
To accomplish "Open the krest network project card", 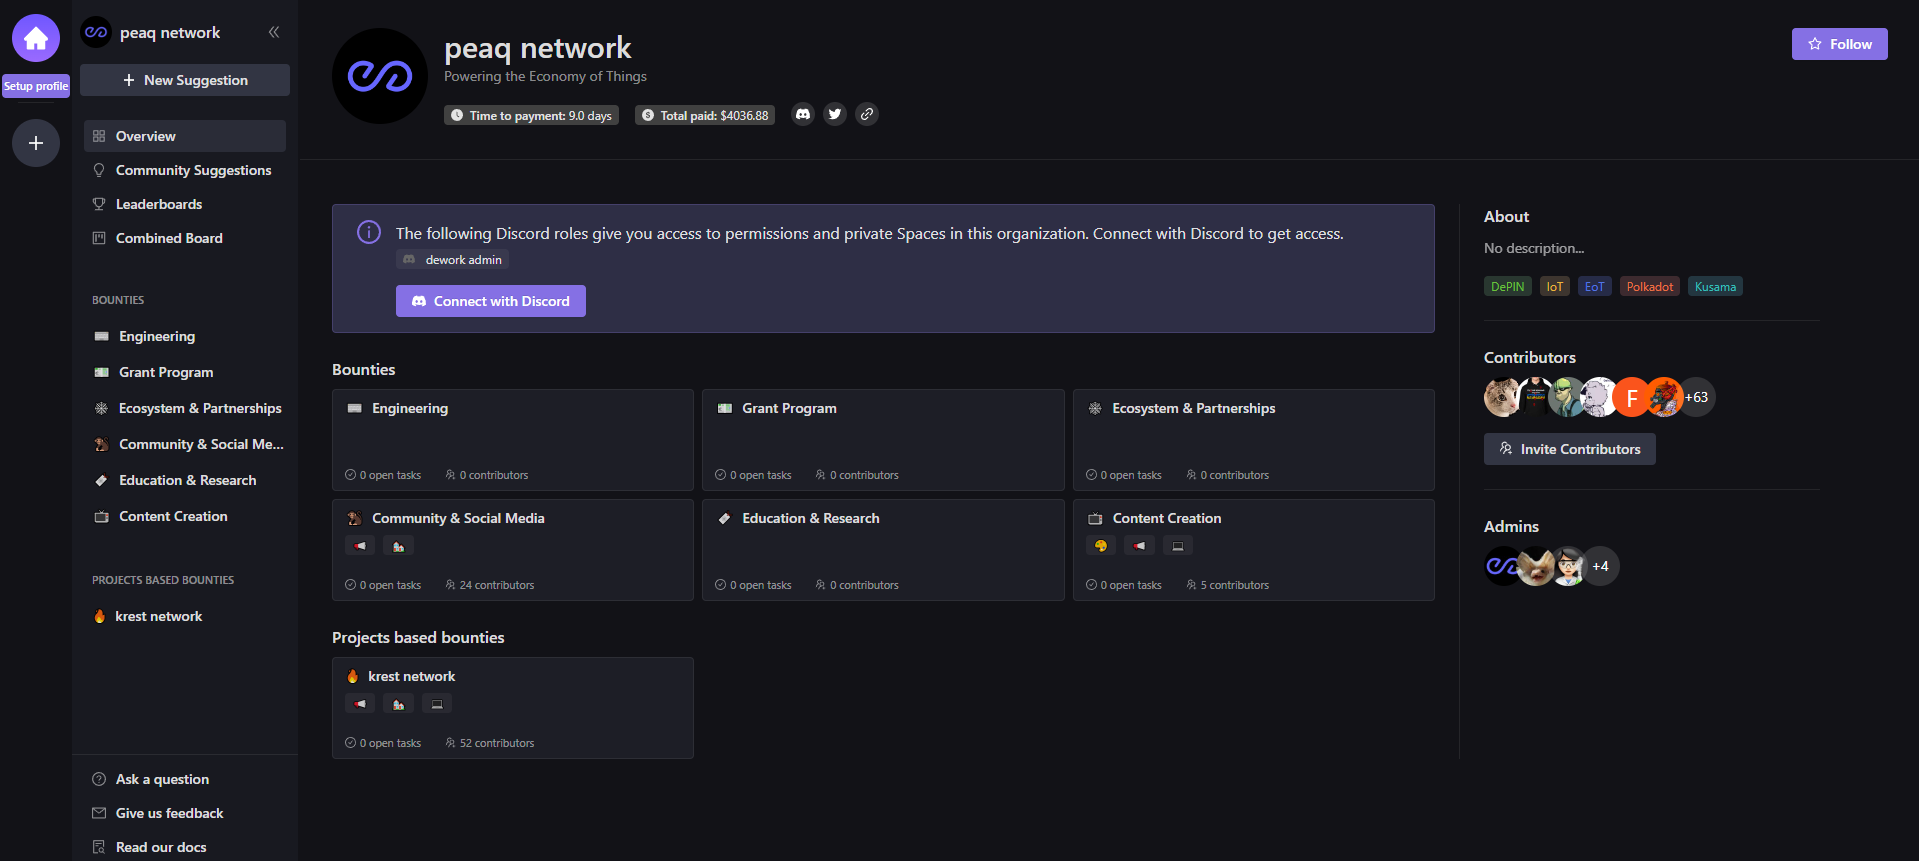I will point(512,708).
